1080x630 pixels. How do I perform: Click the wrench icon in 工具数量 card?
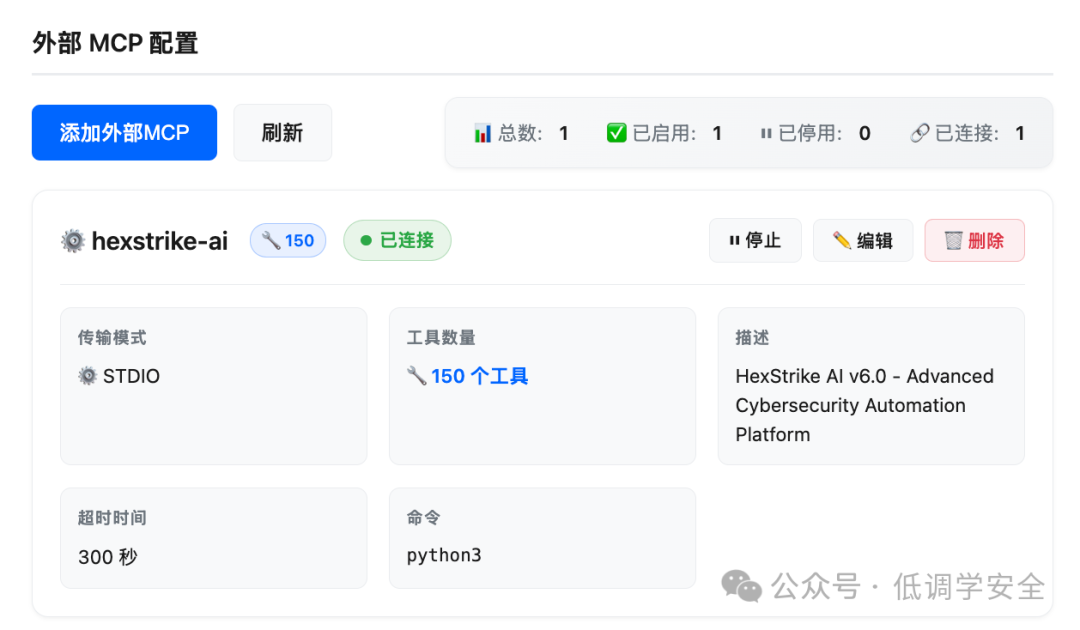[417, 376]
